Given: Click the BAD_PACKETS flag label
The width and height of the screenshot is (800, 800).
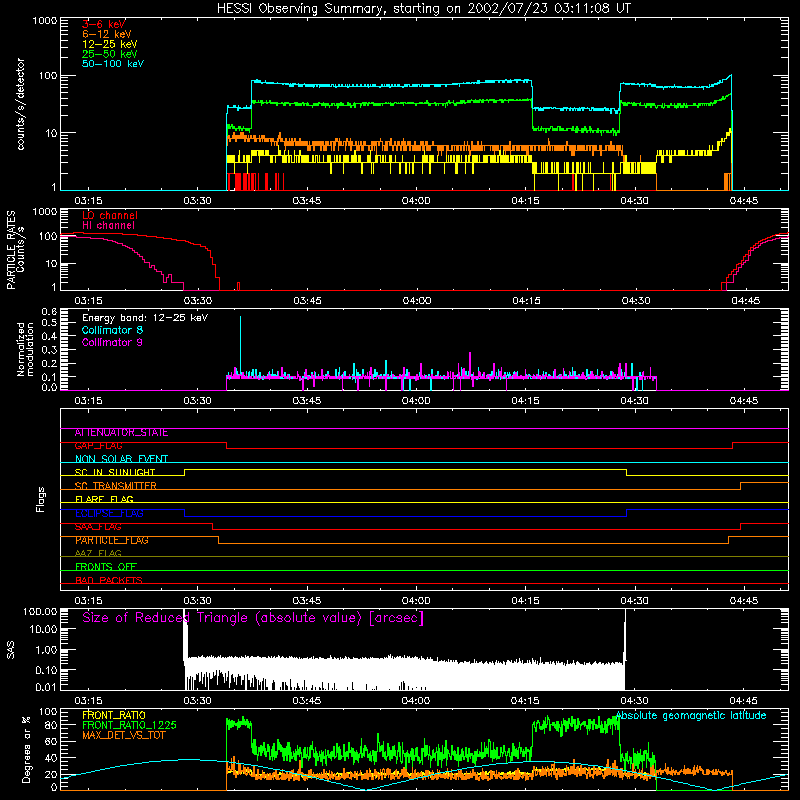Looking at the screenshot, I should coord(108,580).
